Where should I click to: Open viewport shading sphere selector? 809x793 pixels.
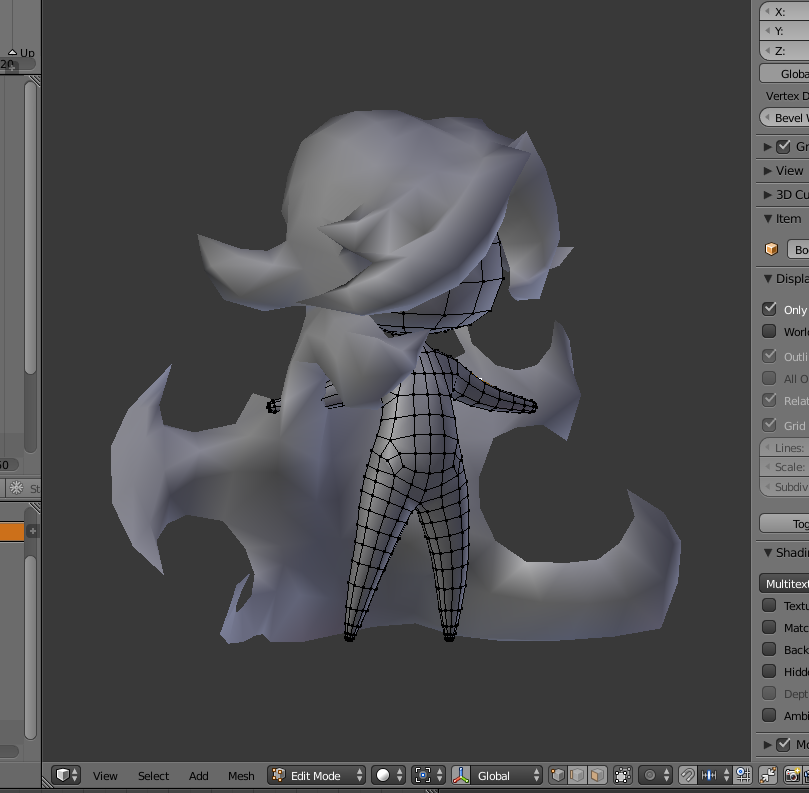389,775
